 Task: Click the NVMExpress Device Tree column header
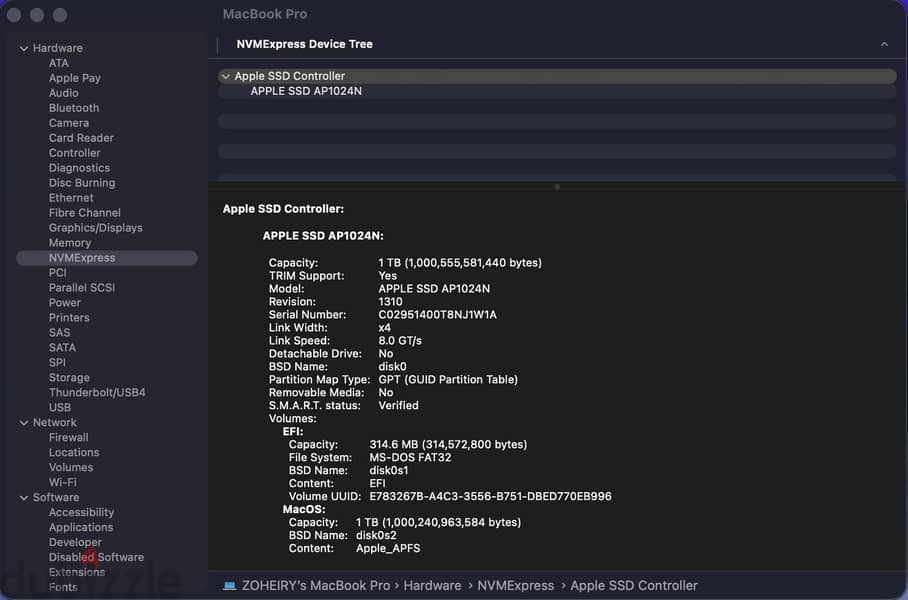pos(305,44)
